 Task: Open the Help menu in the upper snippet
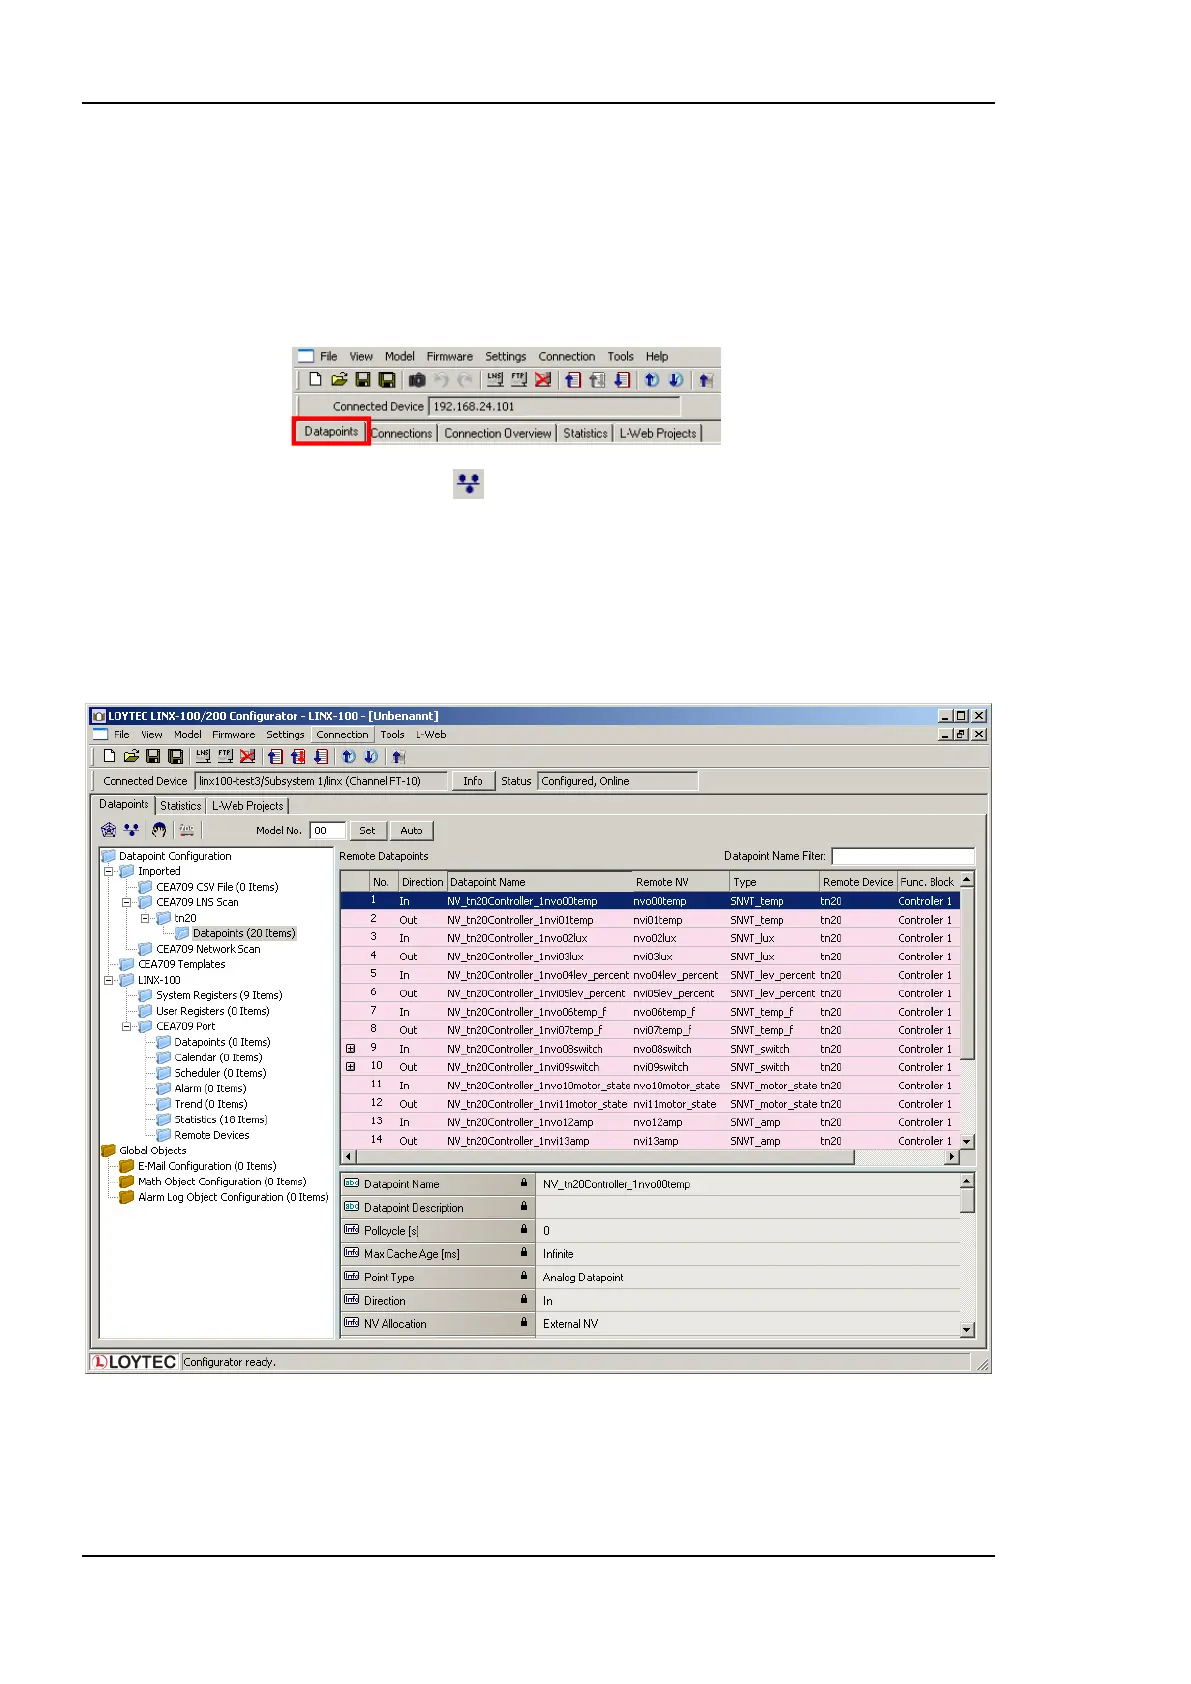657,357
